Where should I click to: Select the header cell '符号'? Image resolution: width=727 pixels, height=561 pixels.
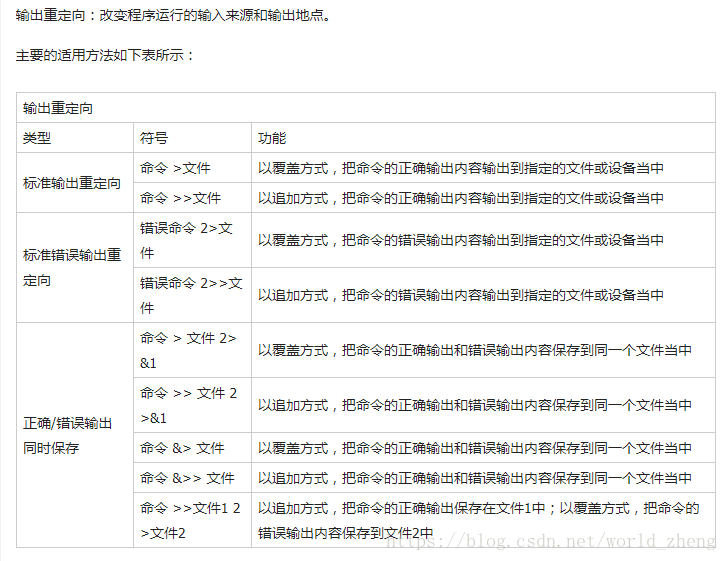coord(192,138)
